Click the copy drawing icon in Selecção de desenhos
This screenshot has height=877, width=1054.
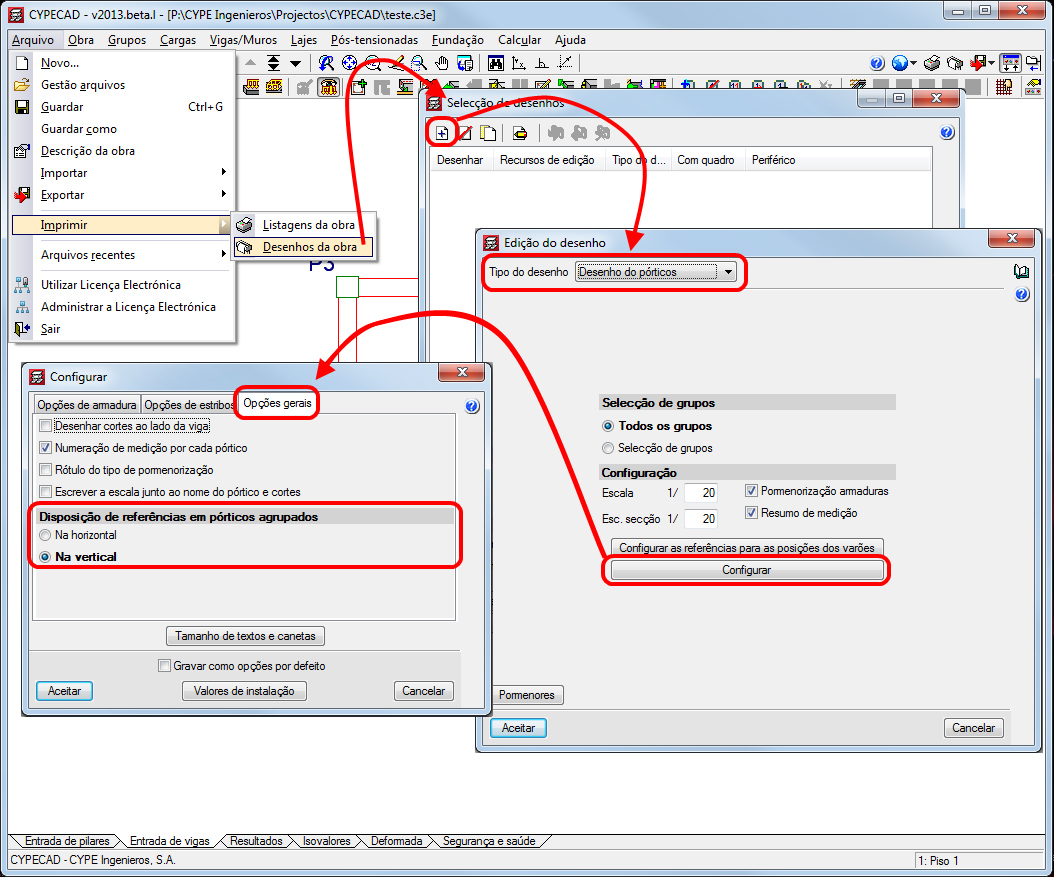tap(488, 133)
